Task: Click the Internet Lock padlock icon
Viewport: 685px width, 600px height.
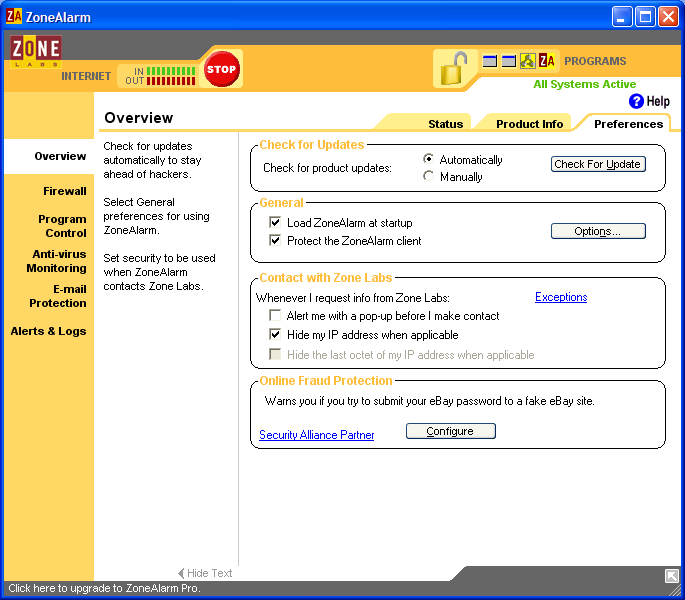Action: [454, 68]
